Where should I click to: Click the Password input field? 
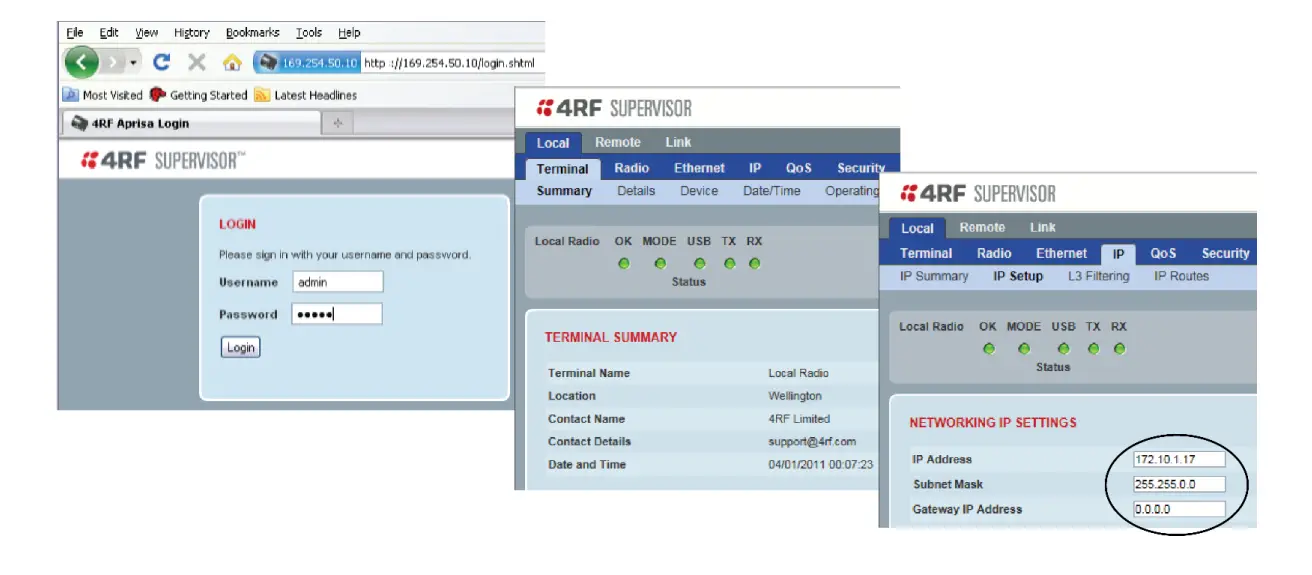click(337, 314)
